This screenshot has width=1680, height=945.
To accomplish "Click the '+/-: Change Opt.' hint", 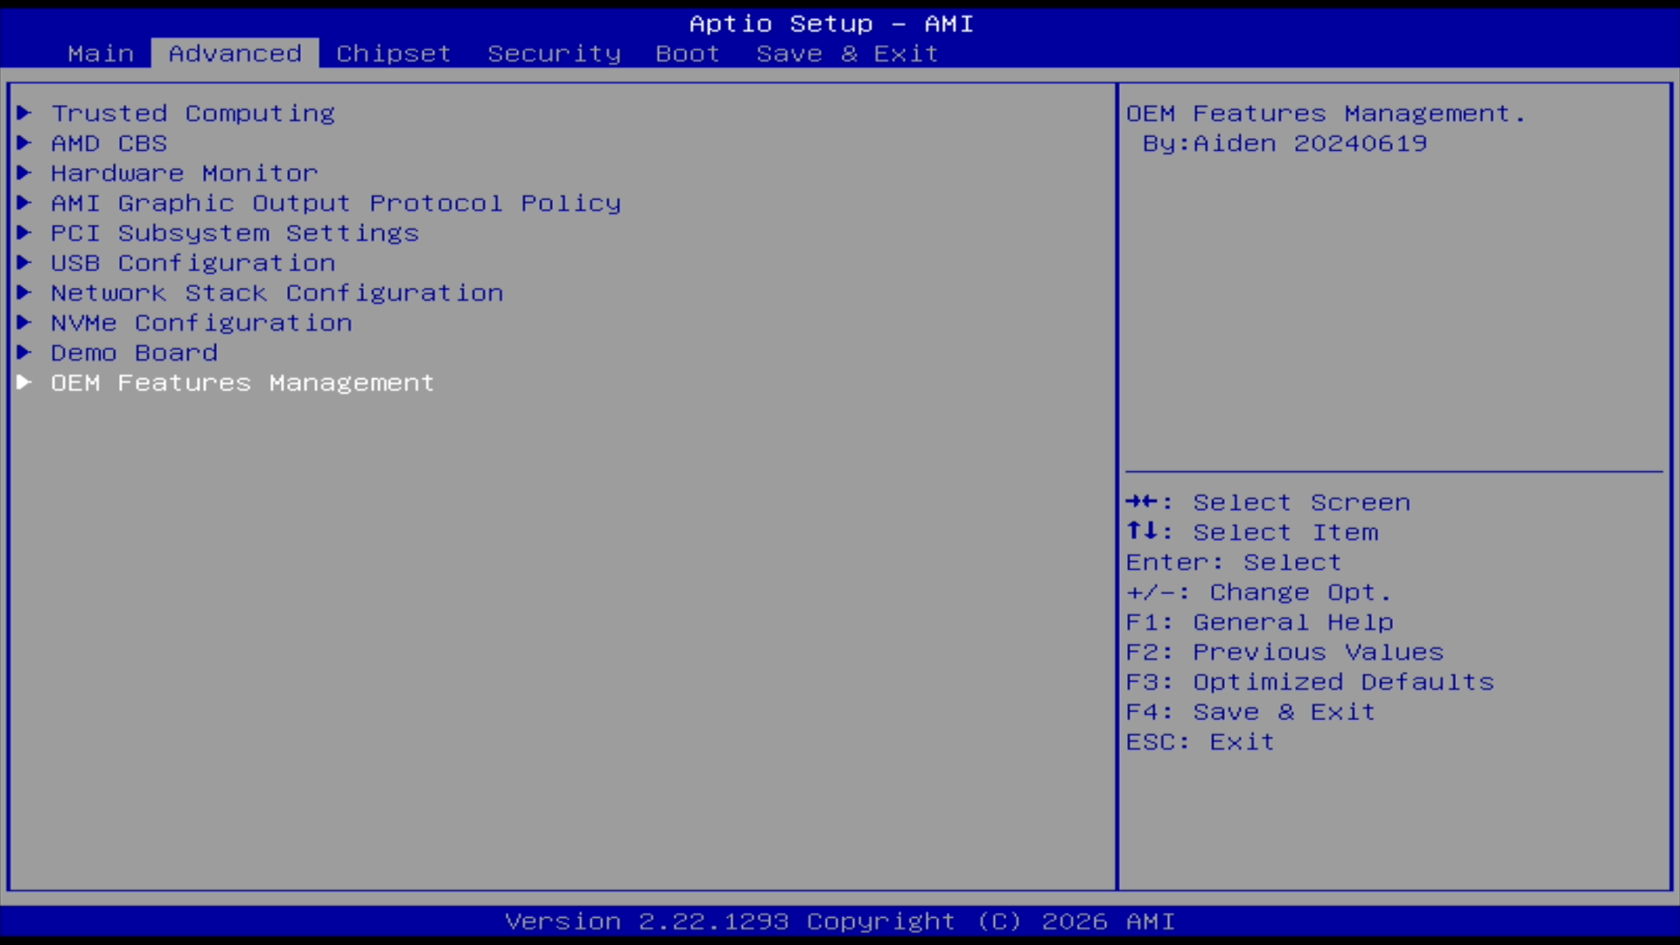I will click(1259, 593).
